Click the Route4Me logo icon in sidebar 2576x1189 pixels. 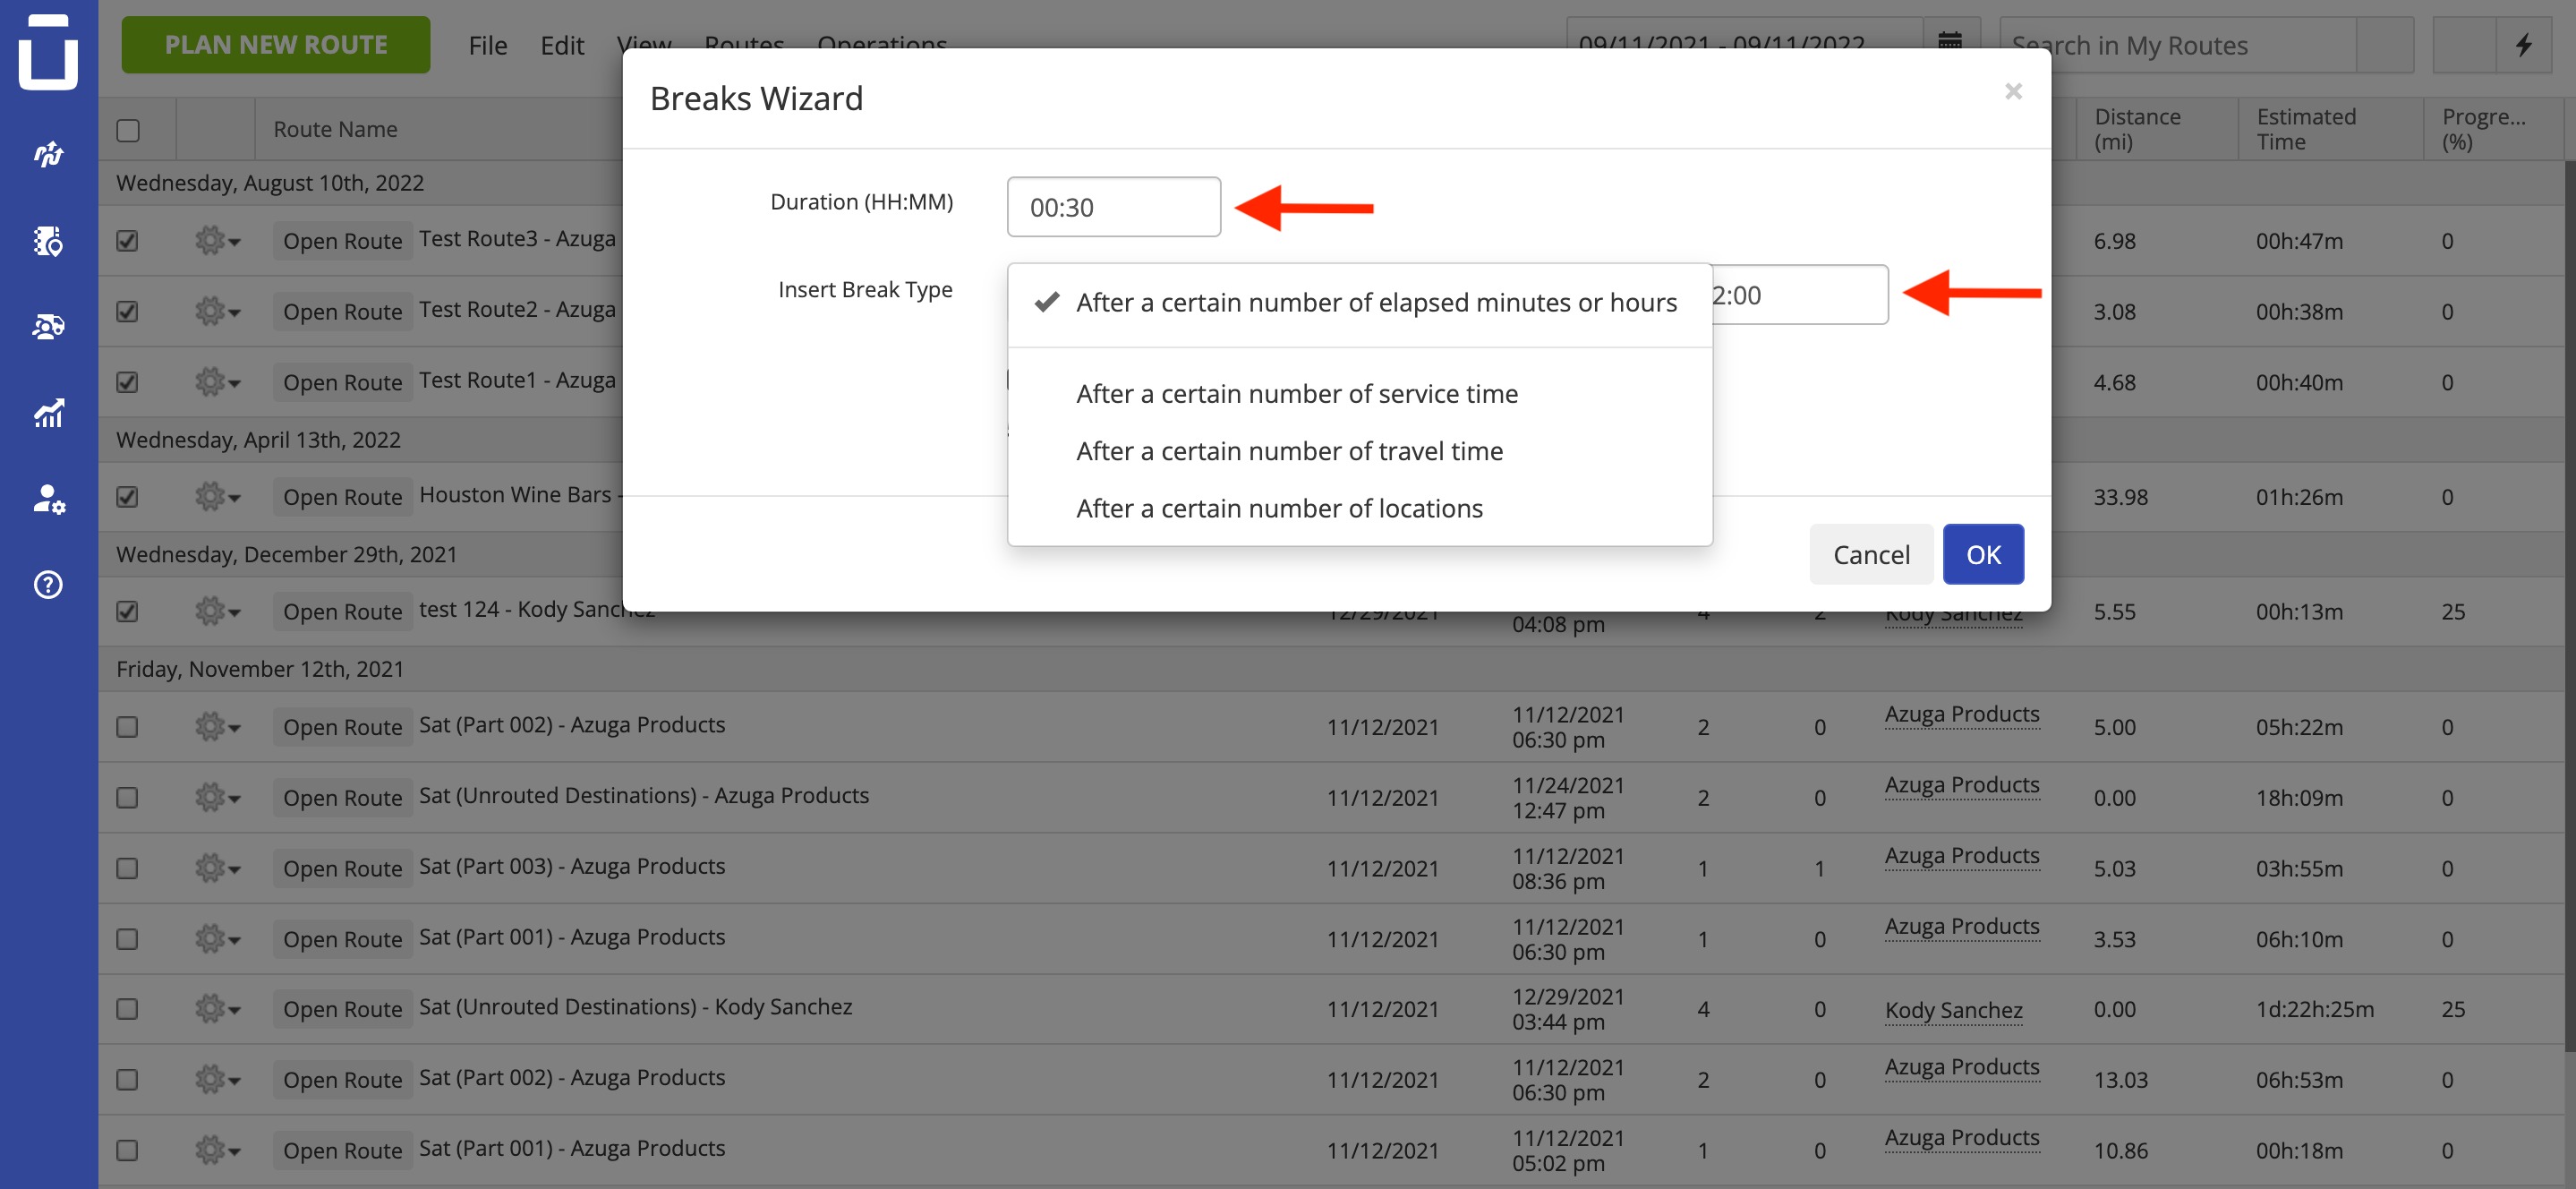point(48,50)
